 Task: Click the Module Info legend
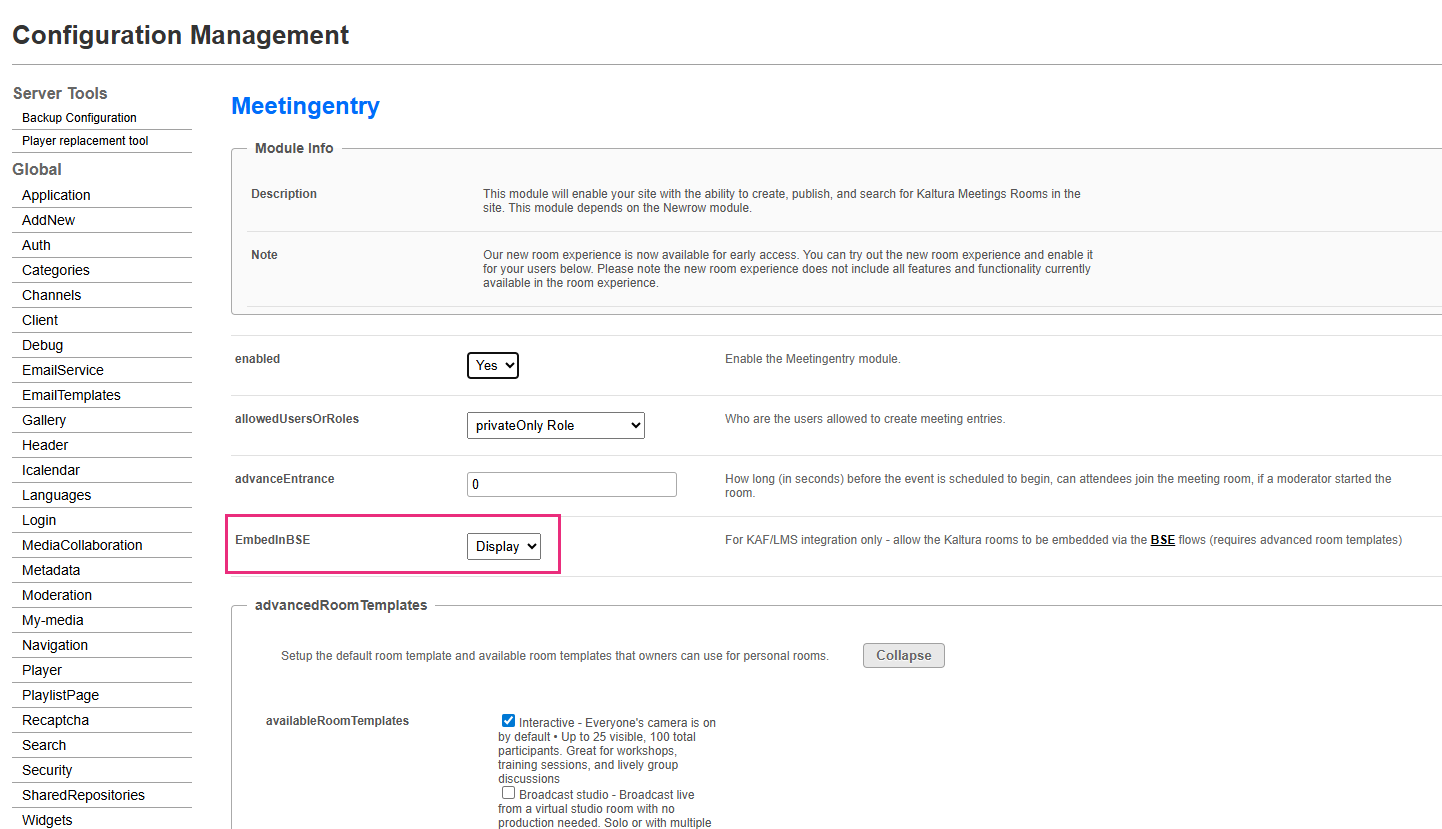(x=294, y=148)
